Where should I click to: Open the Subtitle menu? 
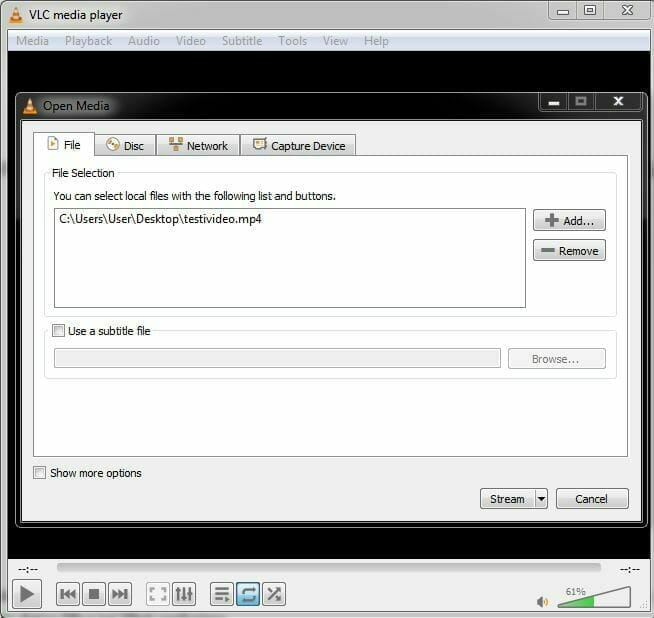(x=242, y=41)
